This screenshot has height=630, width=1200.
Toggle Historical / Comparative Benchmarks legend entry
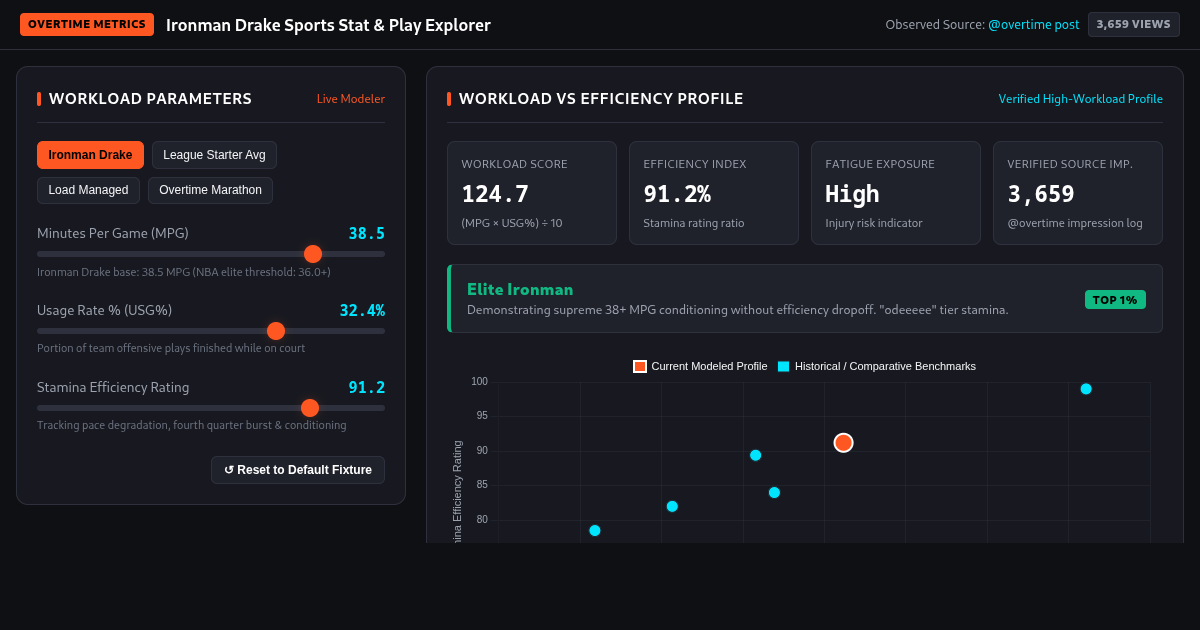pyautogui.click(x=877, y=366)
